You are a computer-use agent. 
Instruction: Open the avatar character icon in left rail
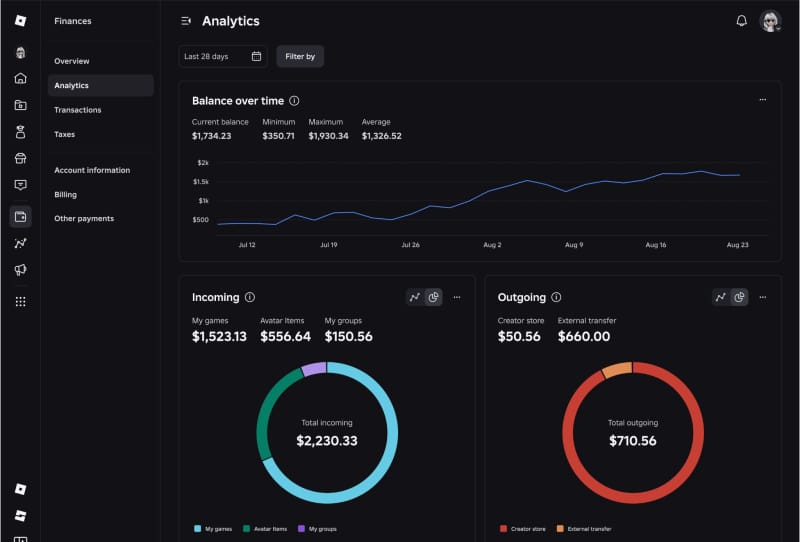20,132
